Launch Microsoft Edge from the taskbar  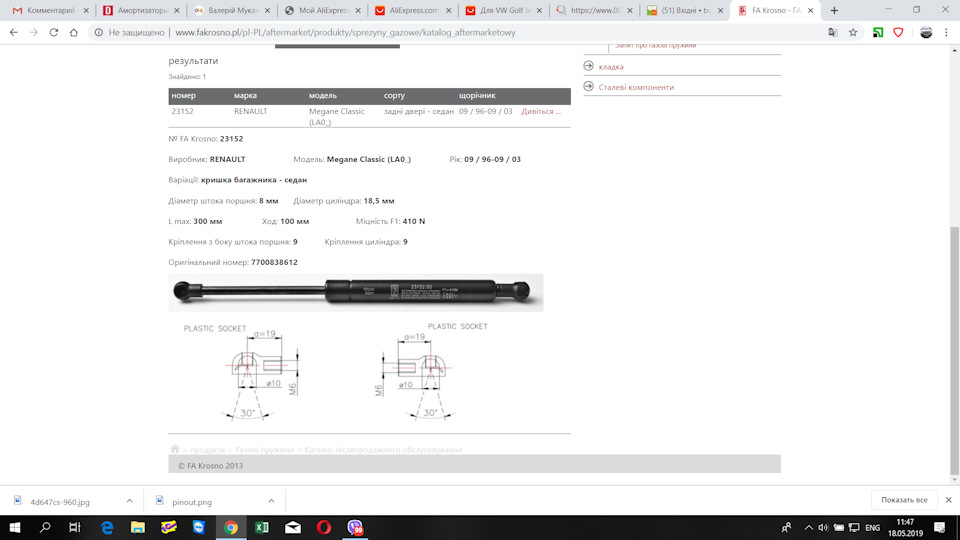tap(107, 527)
